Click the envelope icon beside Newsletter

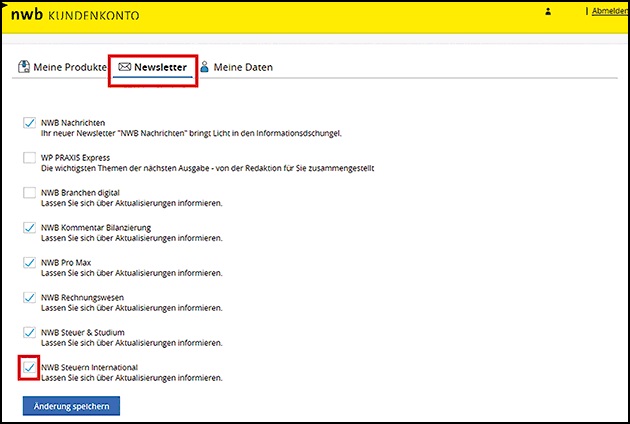(x=125, y=67)
